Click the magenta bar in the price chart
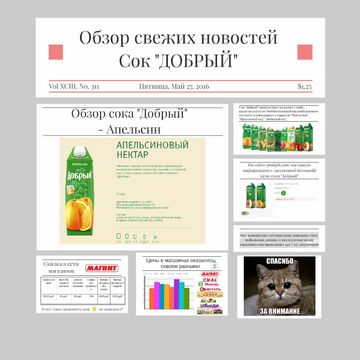The height and width of the screenshot is (360, 360). coord(157,295)
